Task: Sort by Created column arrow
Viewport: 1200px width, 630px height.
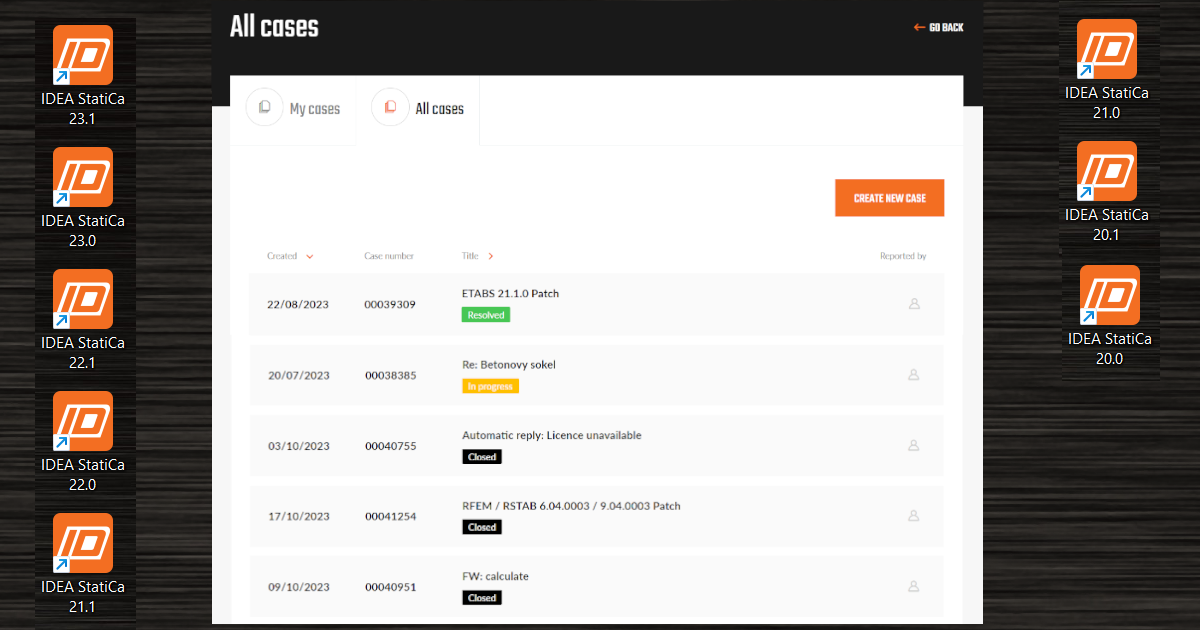Action: pyautogui.click(x=310, y=257)
